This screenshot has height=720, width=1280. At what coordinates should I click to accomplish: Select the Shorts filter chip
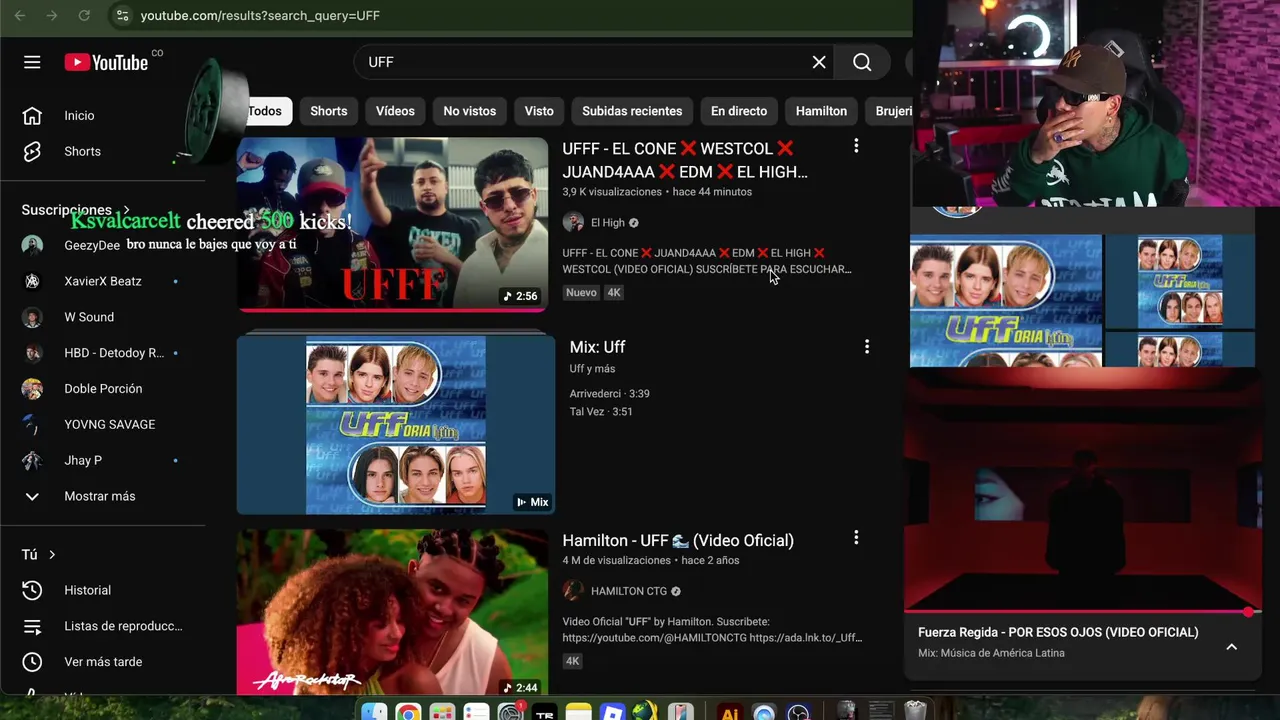(329, 111)
